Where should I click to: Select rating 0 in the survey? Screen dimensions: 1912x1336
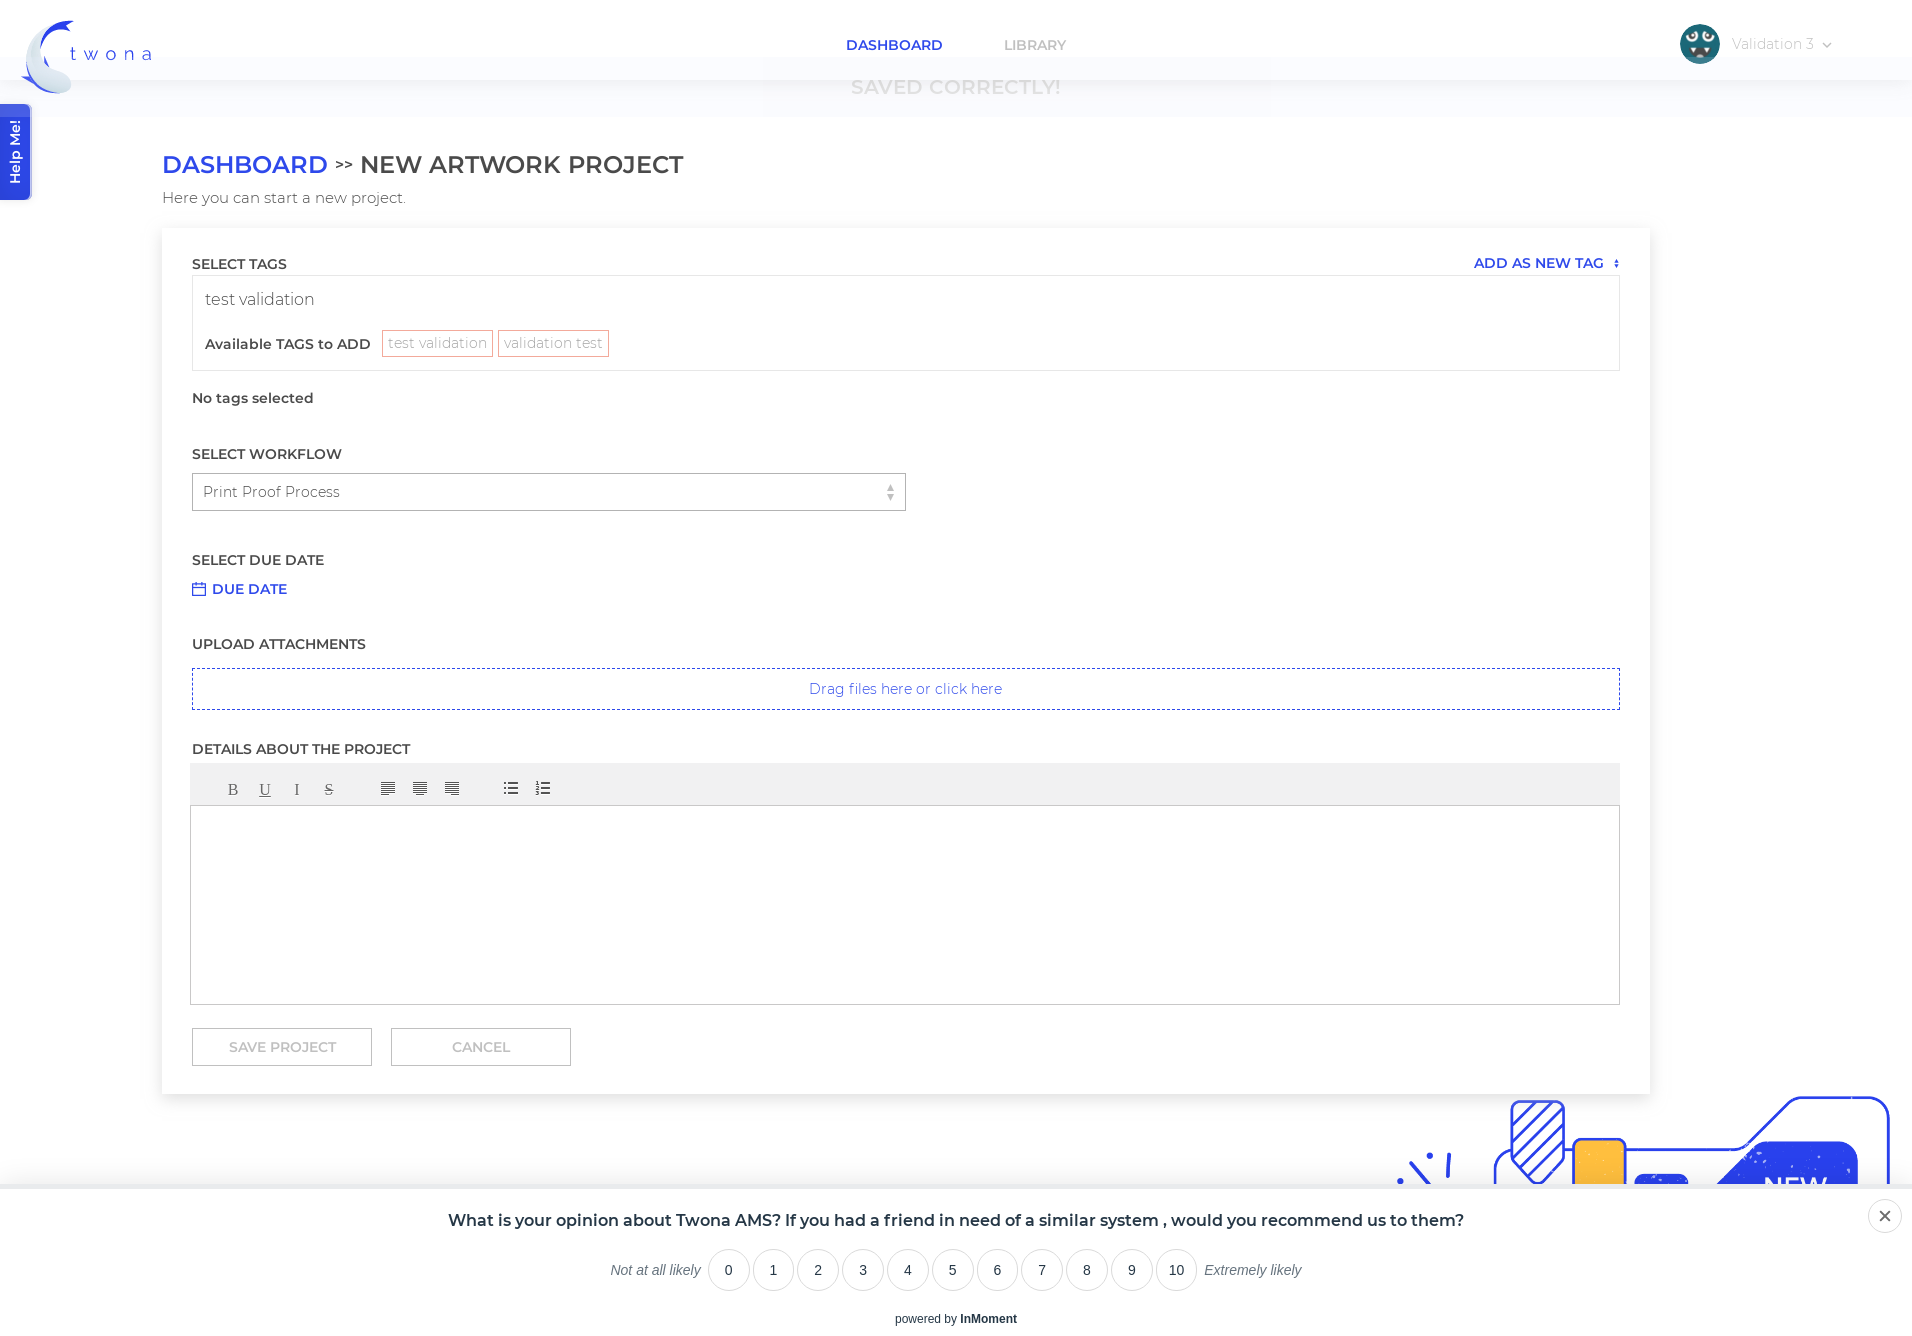729,1270
